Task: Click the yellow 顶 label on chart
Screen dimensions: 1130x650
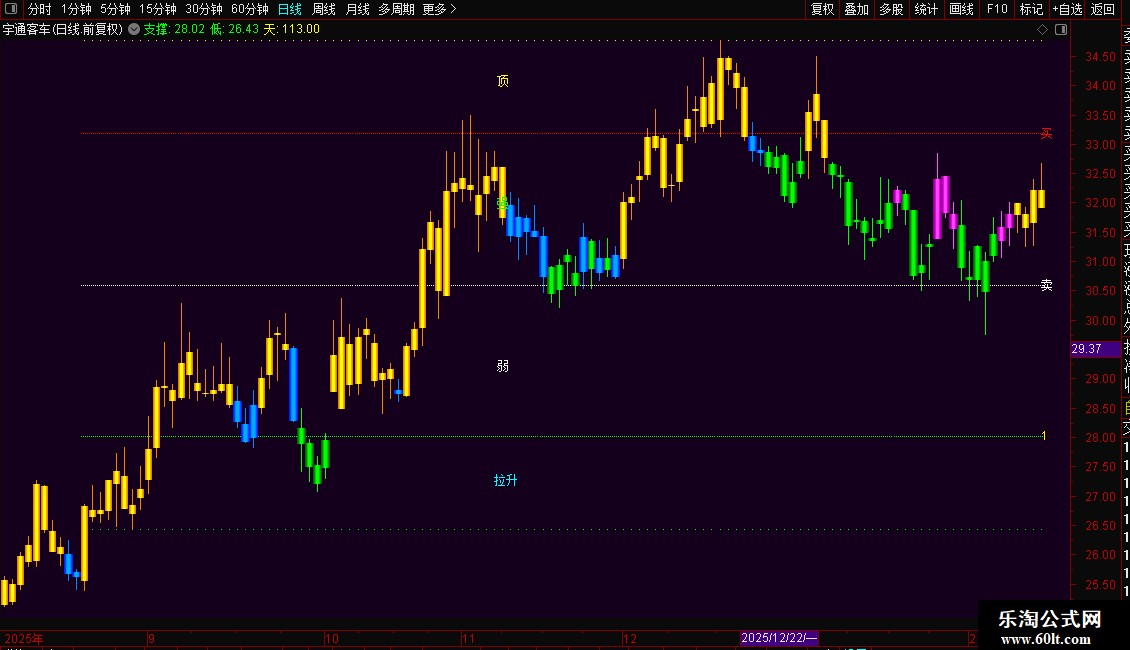Action: pos(503,81)
